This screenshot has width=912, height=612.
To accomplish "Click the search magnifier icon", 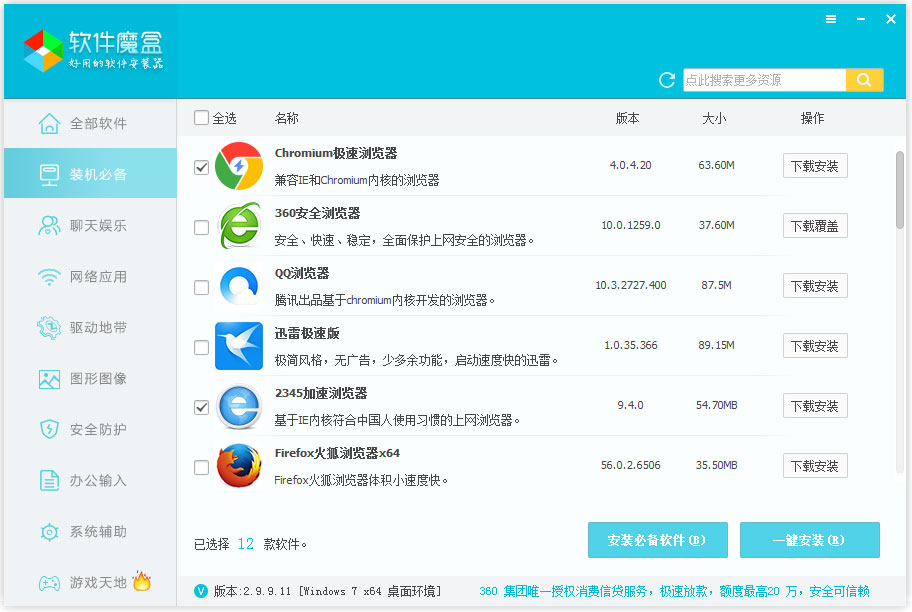I will pyautogui.click(x=864, y=79).
